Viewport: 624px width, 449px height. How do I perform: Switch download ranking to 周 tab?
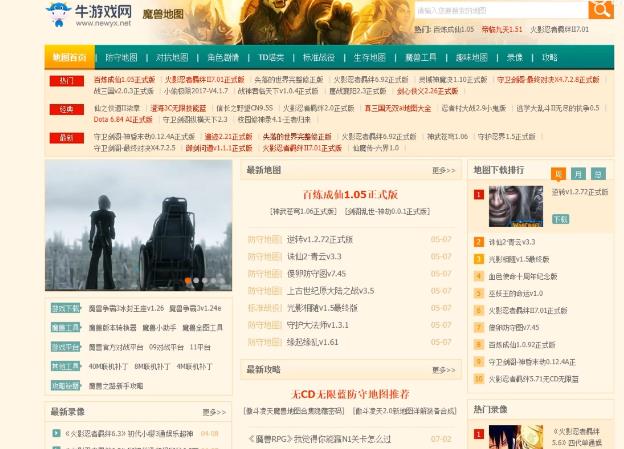[x=558, y=174]
